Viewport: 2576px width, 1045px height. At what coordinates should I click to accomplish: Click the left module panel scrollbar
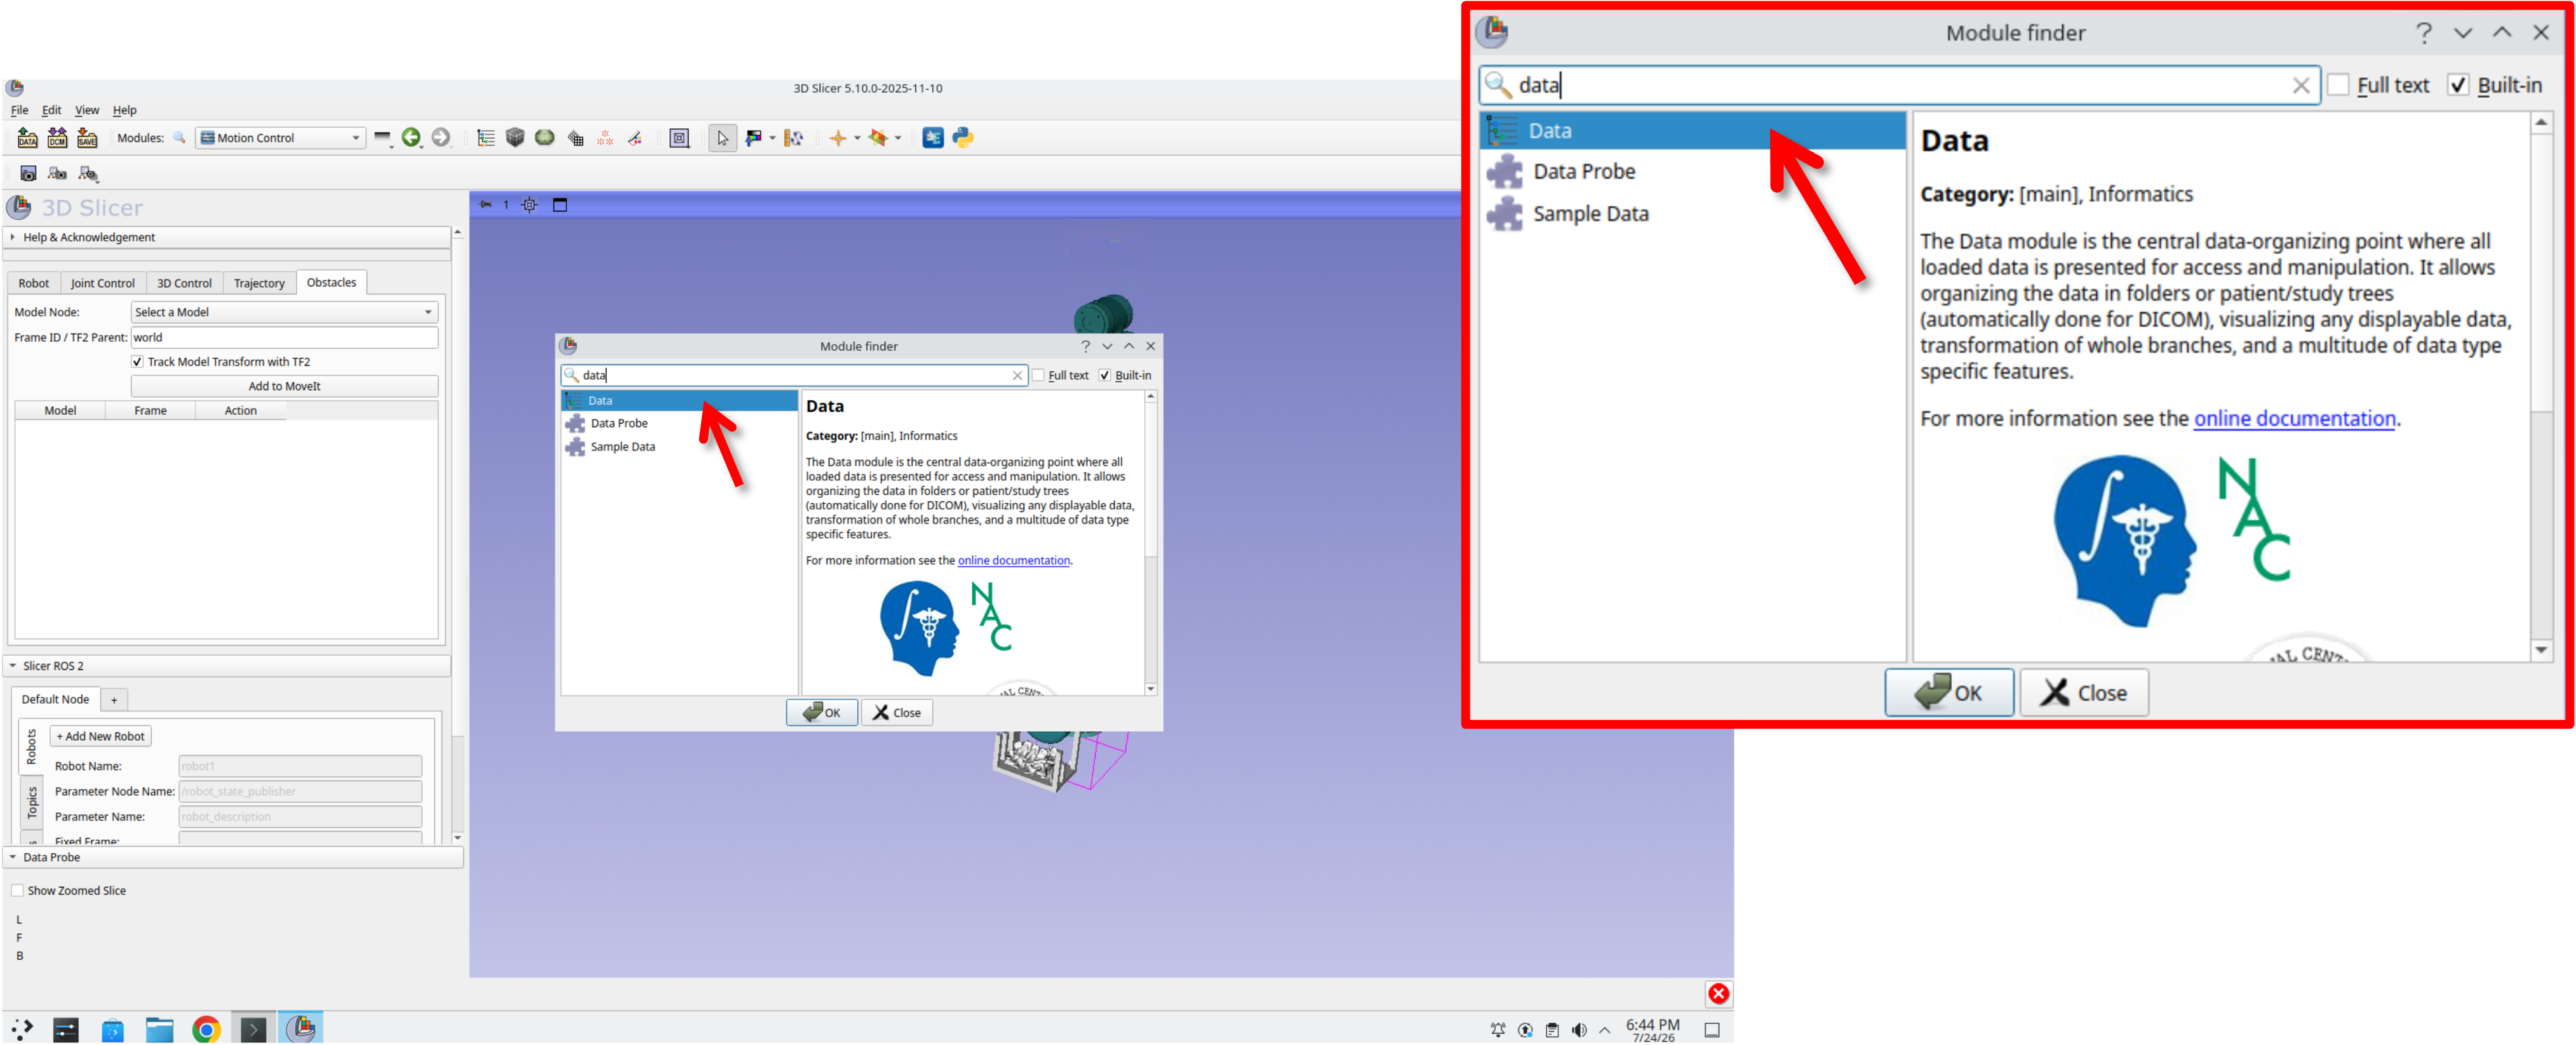click(x=457, y=535)
